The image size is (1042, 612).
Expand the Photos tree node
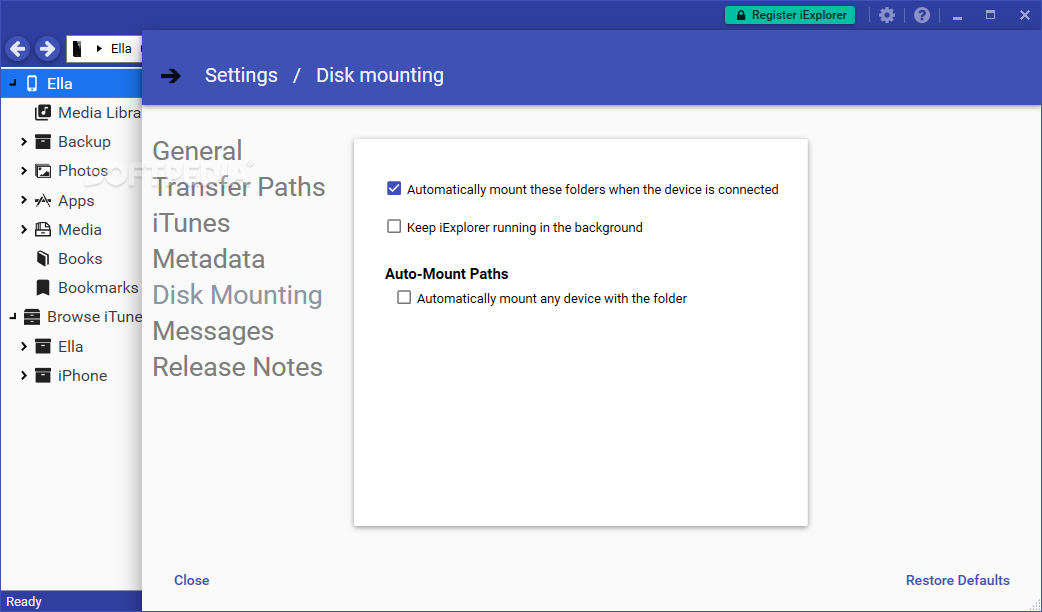click(x=24, y=171)
